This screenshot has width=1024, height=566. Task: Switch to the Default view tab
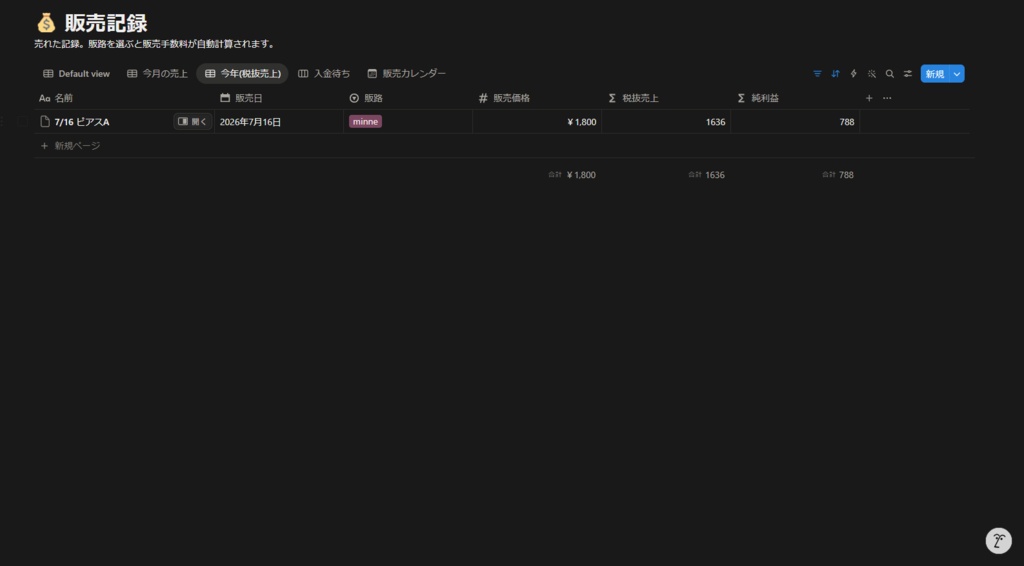point(76,74)
